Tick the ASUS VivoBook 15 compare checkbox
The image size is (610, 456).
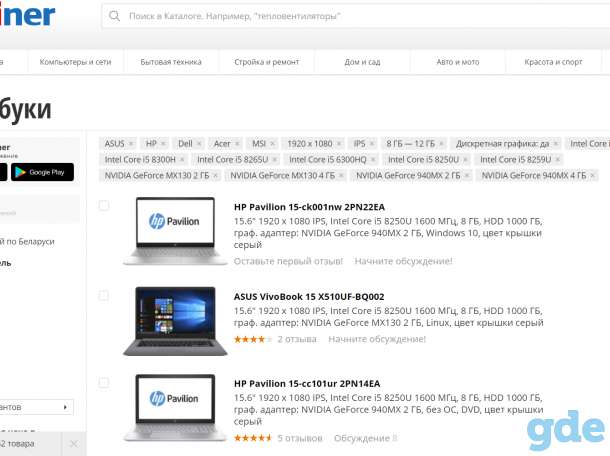coord(104,295)
